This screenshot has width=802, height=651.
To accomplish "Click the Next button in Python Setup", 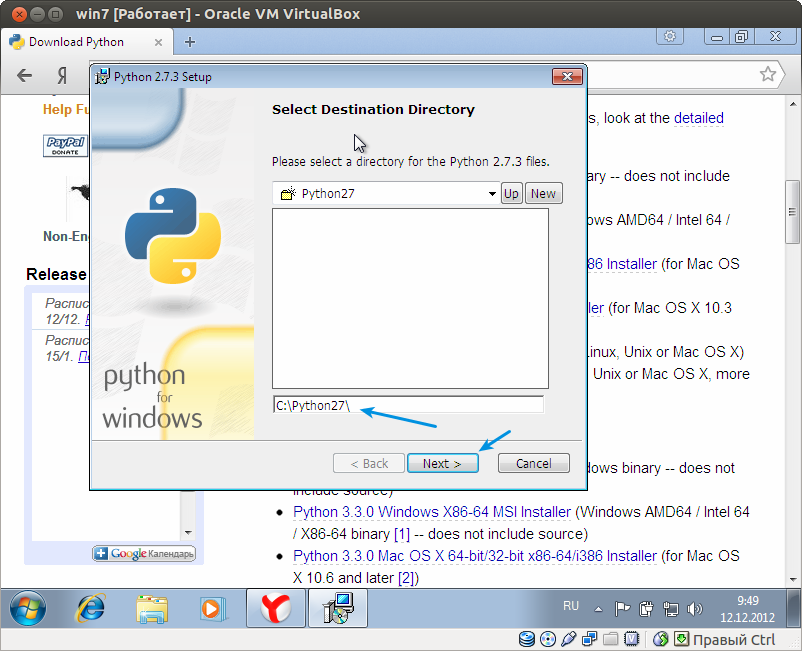I will (443, 463).
